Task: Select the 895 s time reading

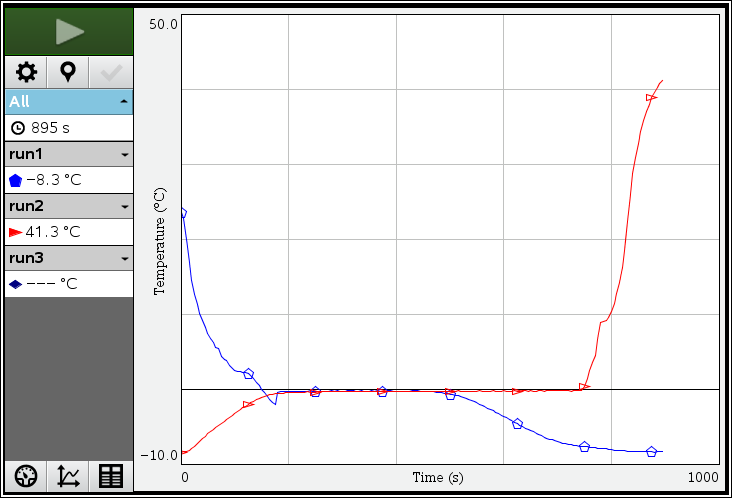Action: point(50,128)
